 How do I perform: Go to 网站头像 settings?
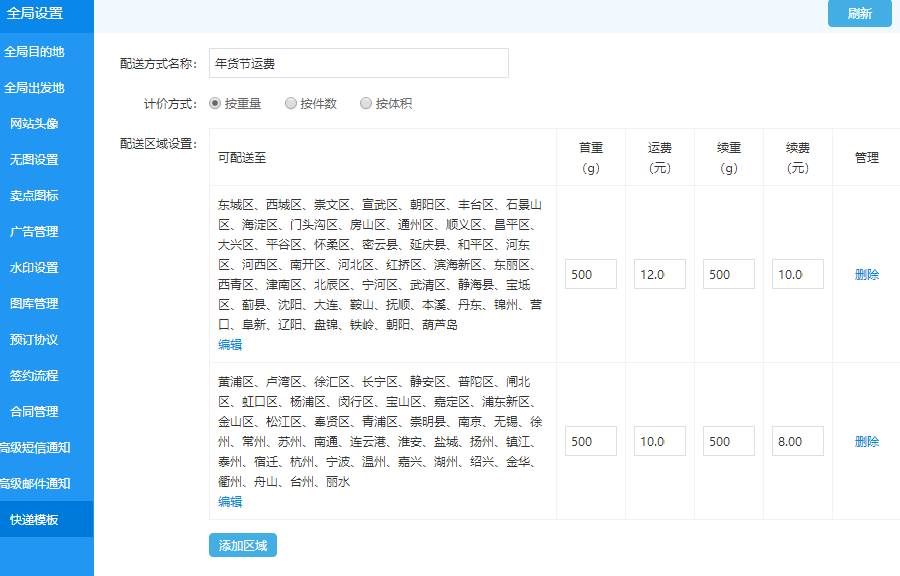tap(35, 124)
